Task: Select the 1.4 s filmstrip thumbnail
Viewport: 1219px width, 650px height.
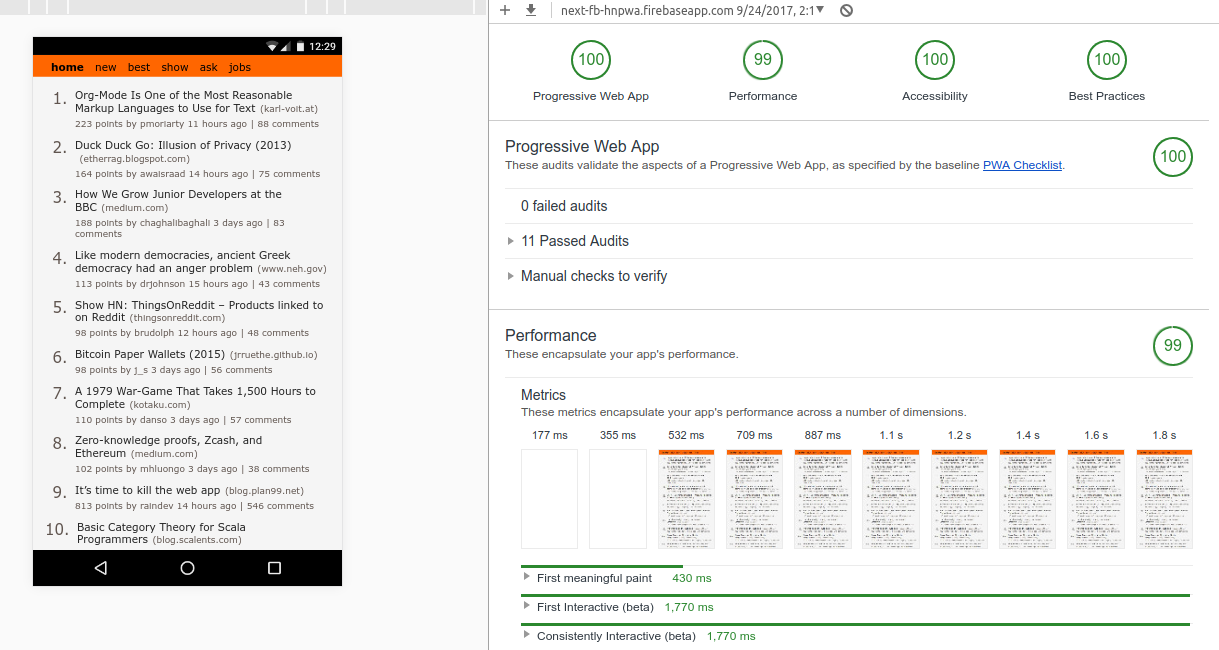Action: point(1027,499)
